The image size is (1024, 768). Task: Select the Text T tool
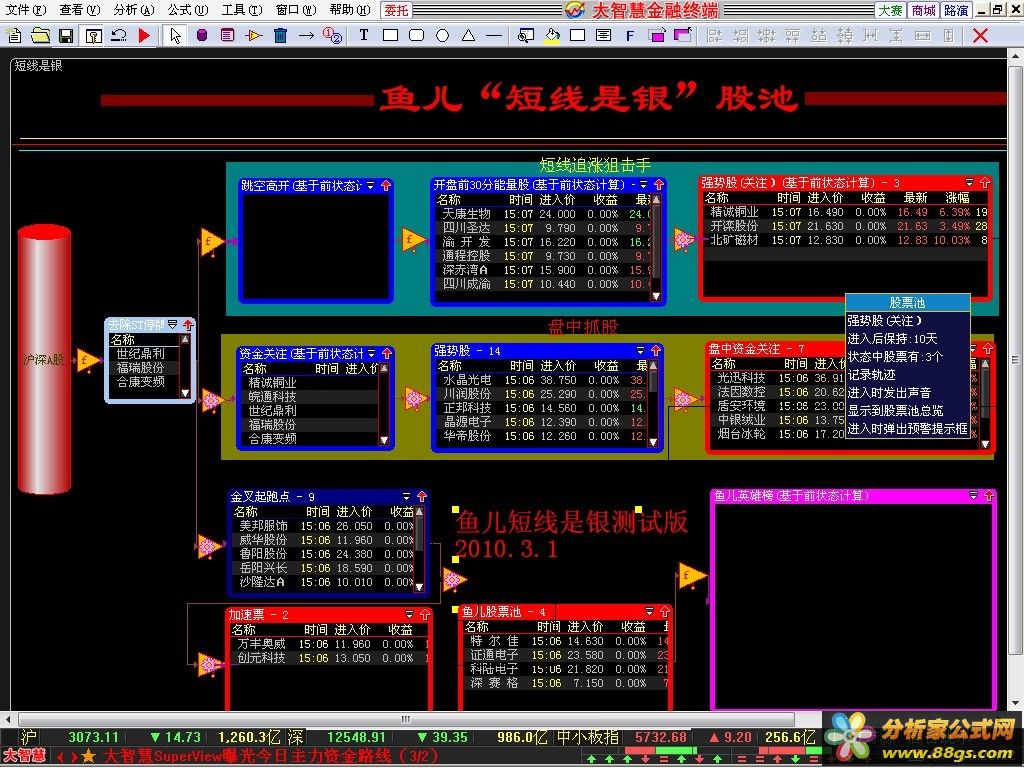click(x=364, y=35)
